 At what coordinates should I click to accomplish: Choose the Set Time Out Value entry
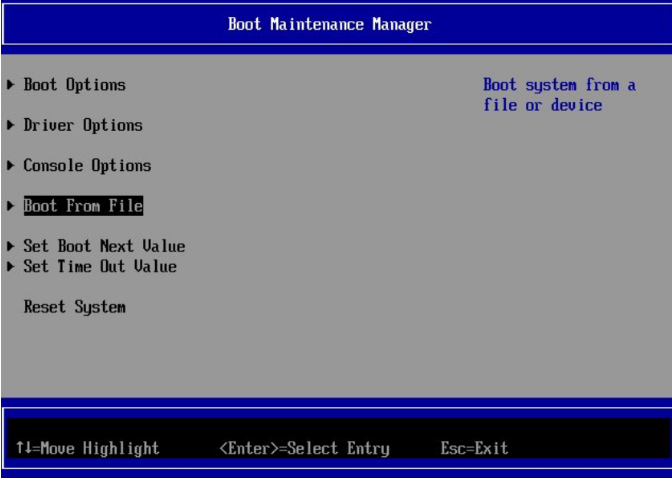pos(100,266)
